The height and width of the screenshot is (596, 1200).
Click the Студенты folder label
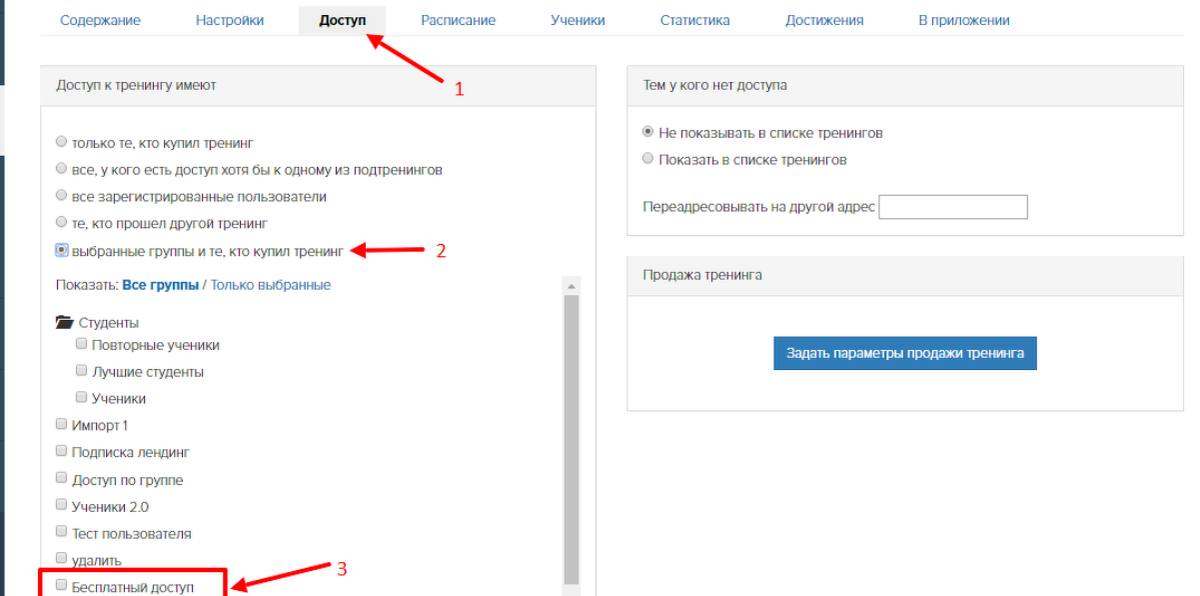(x=108, y=323)
